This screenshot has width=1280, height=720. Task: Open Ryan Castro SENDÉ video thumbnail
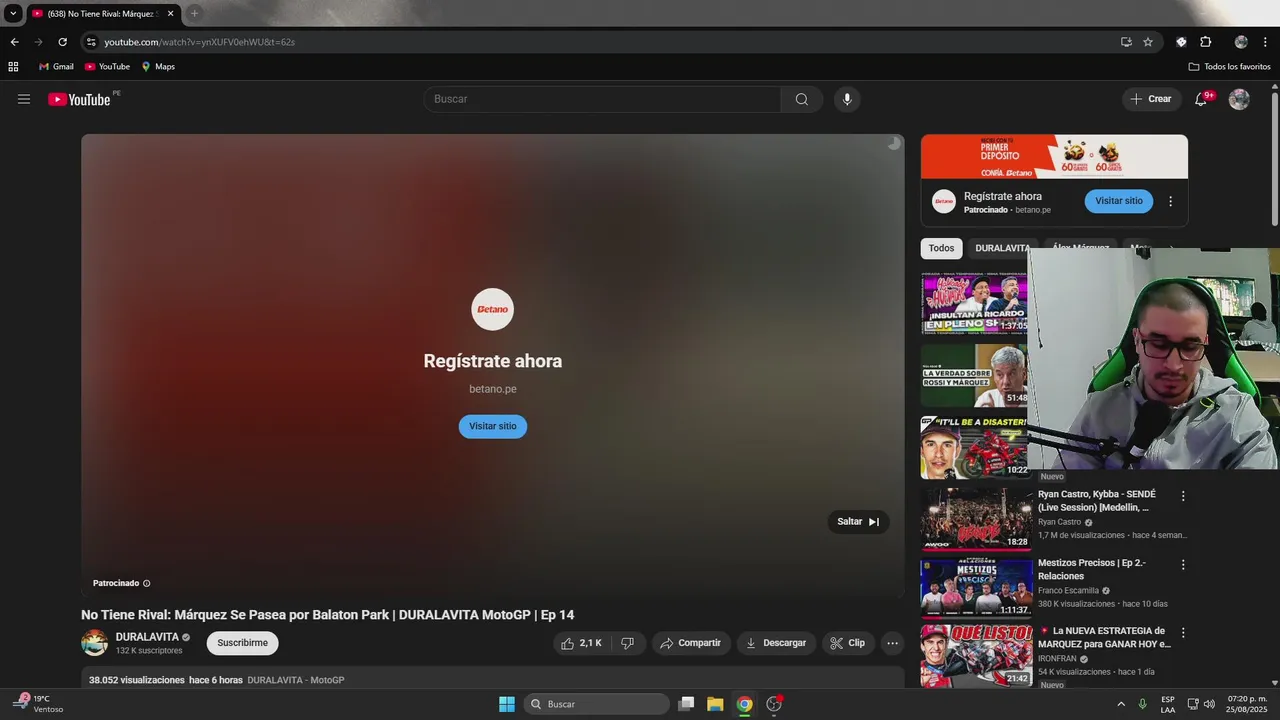click(977, 519)
